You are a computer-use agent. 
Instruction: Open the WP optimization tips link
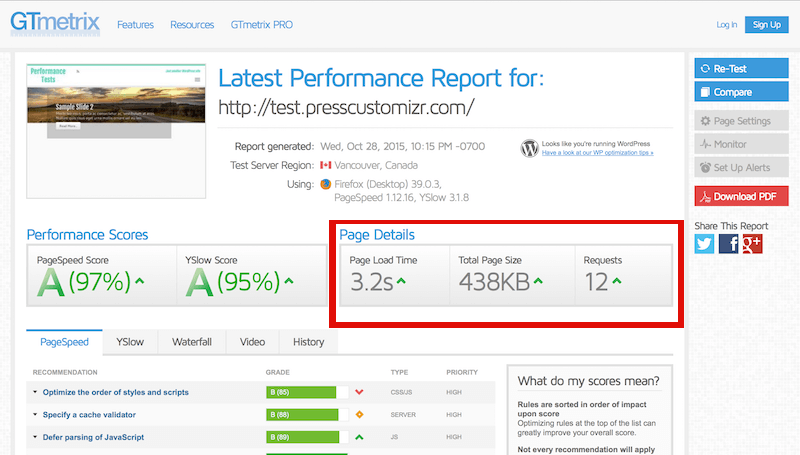click(x=597, y=153)
